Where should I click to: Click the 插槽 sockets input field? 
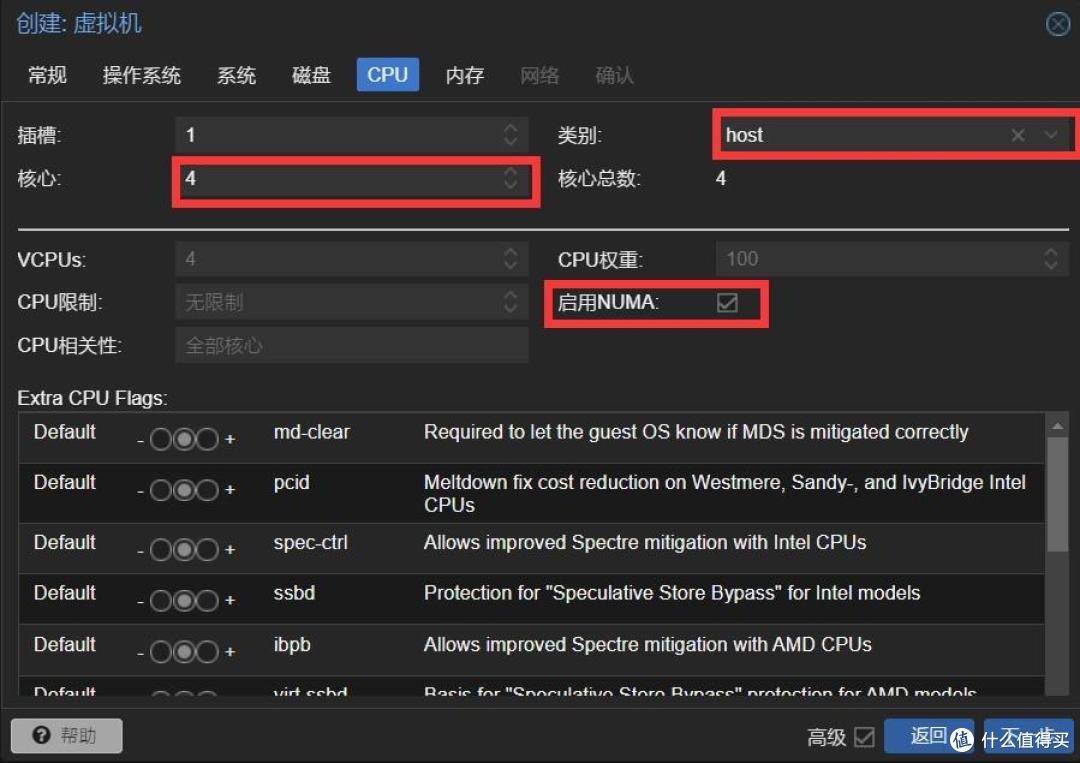pyautogui.click(x=352, y=134)
